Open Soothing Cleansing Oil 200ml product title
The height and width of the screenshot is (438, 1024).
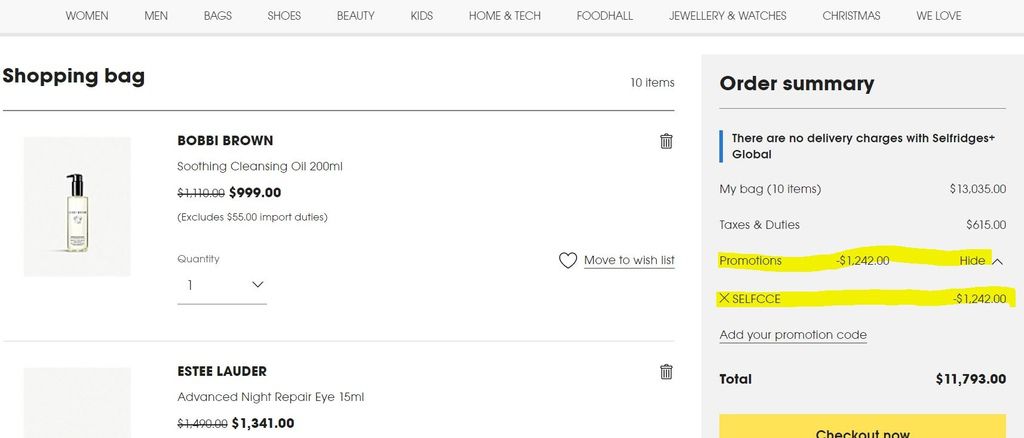point(260,166)
